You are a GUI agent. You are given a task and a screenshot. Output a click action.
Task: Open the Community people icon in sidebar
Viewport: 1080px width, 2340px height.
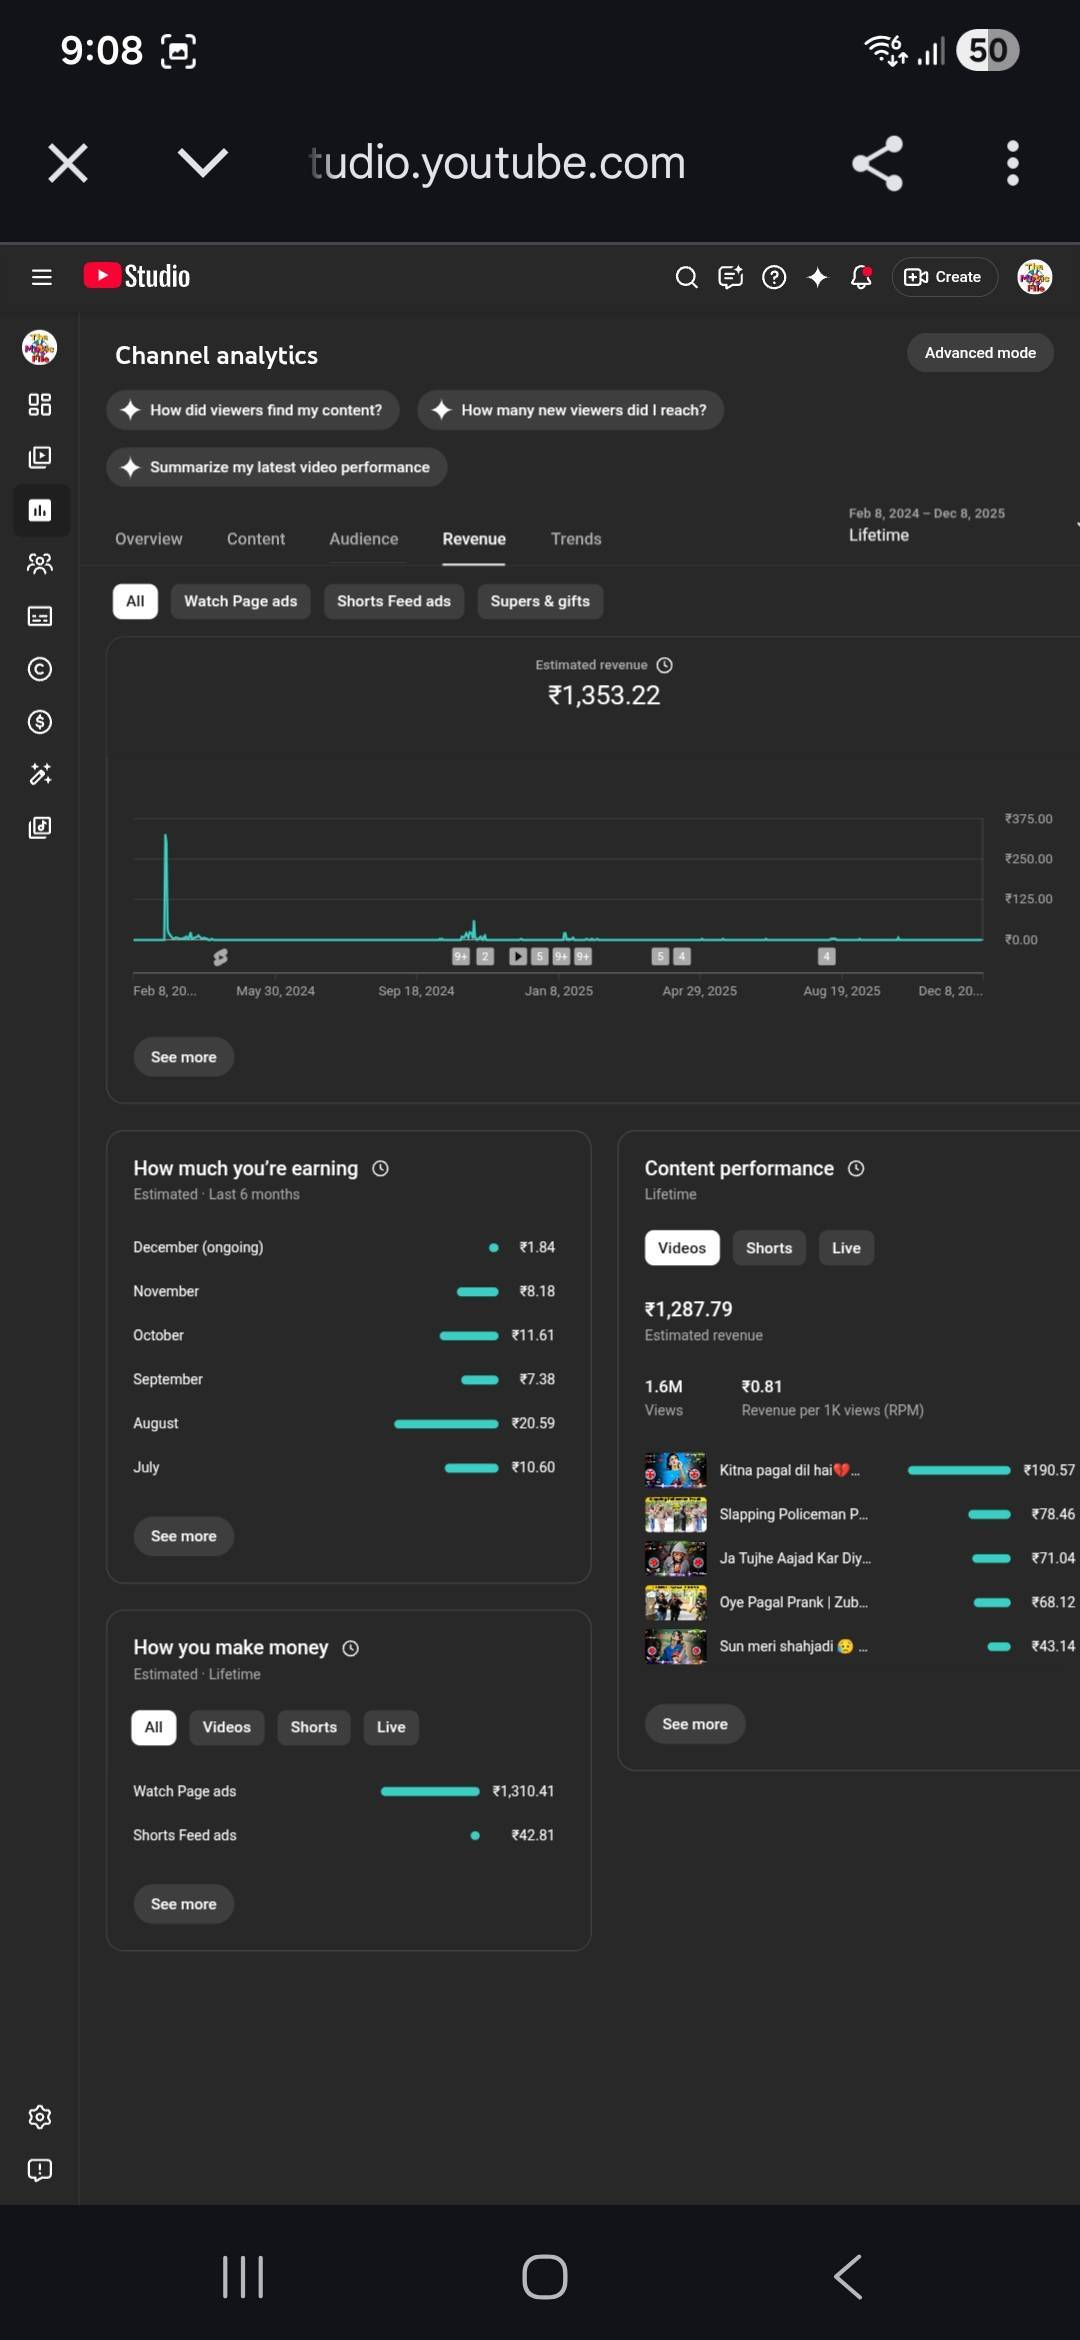tap(40, 564)
